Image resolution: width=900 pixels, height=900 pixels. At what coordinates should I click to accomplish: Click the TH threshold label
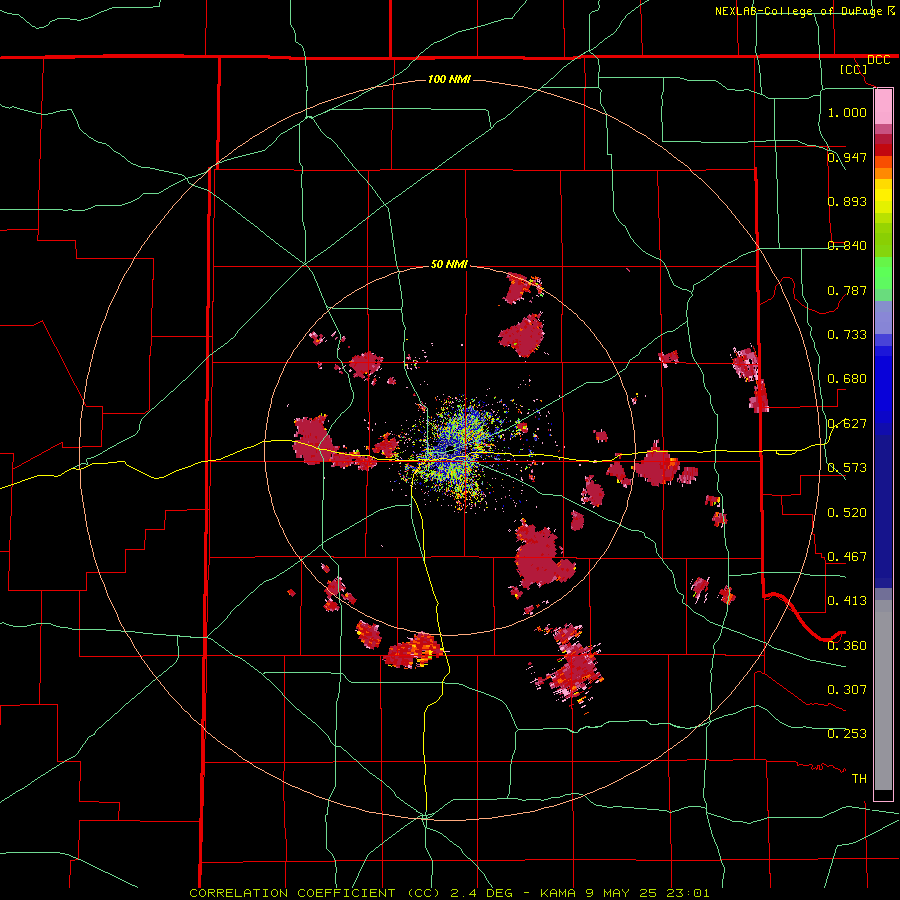(x=859, y=778)
